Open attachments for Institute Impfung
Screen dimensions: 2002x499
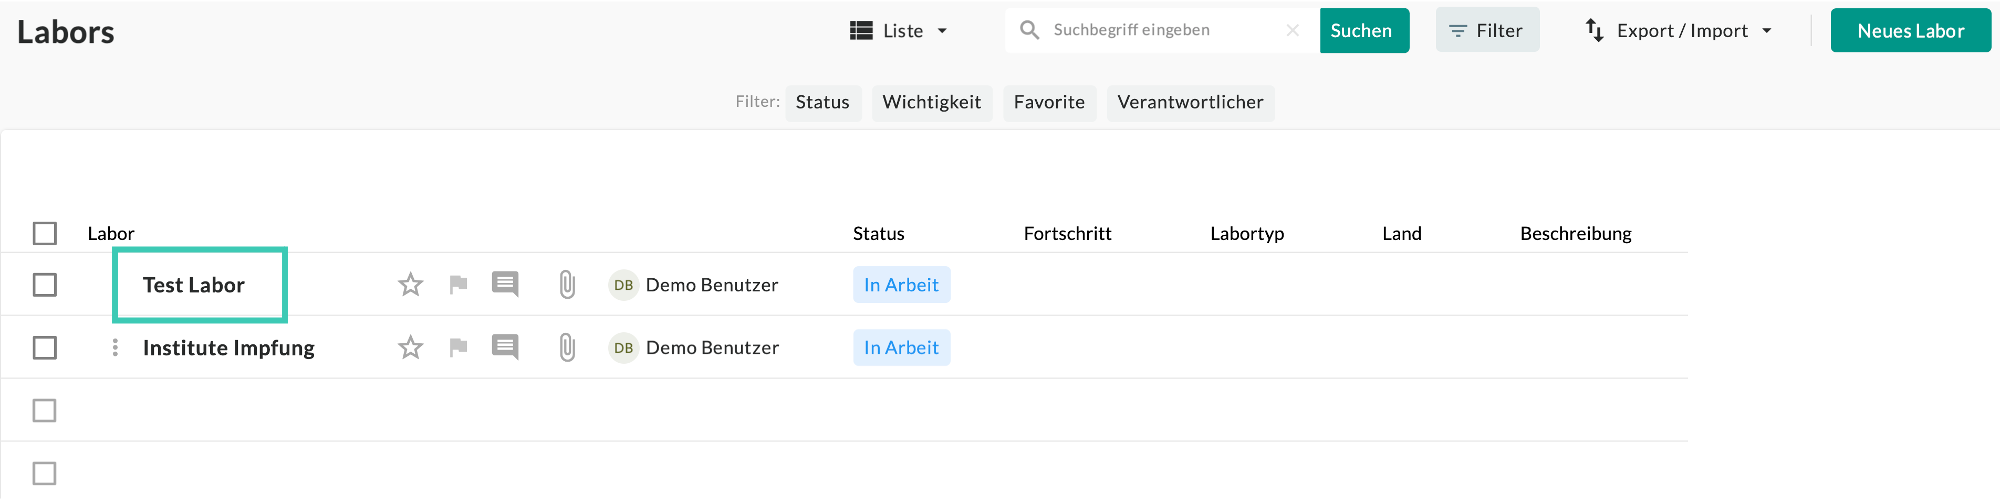click(x=567, y=348)
